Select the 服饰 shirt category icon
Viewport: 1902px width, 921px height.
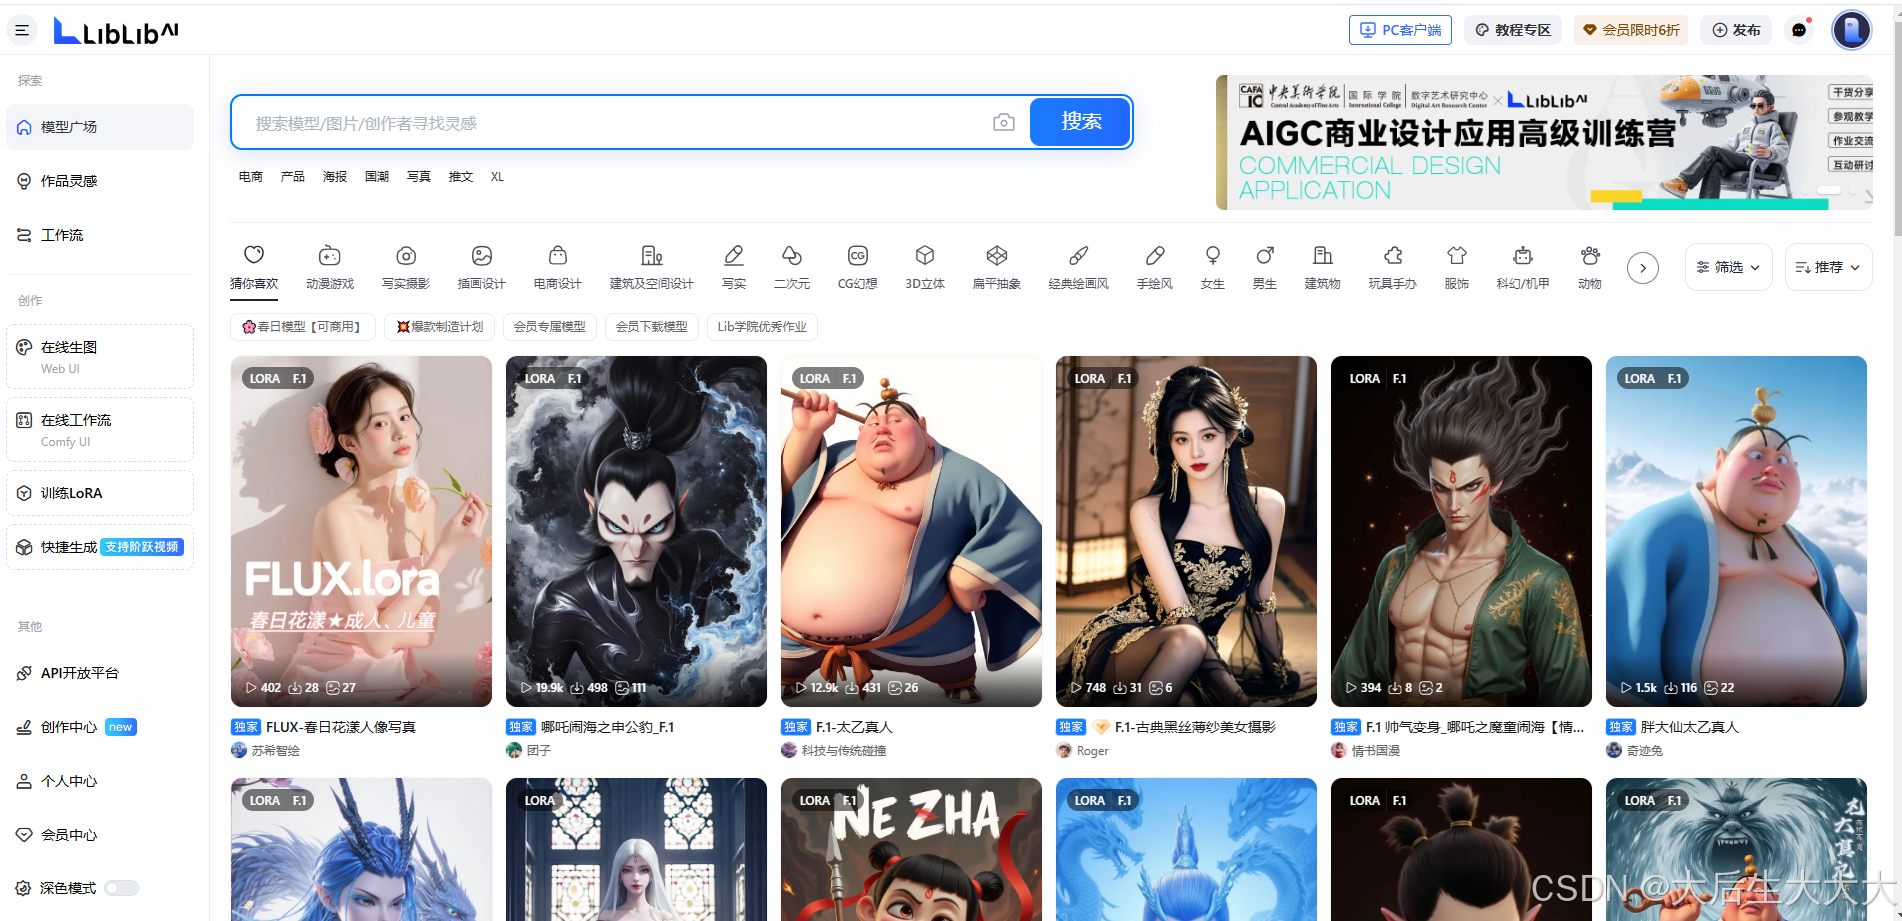pyautogui.click(x=1457, y=256)
